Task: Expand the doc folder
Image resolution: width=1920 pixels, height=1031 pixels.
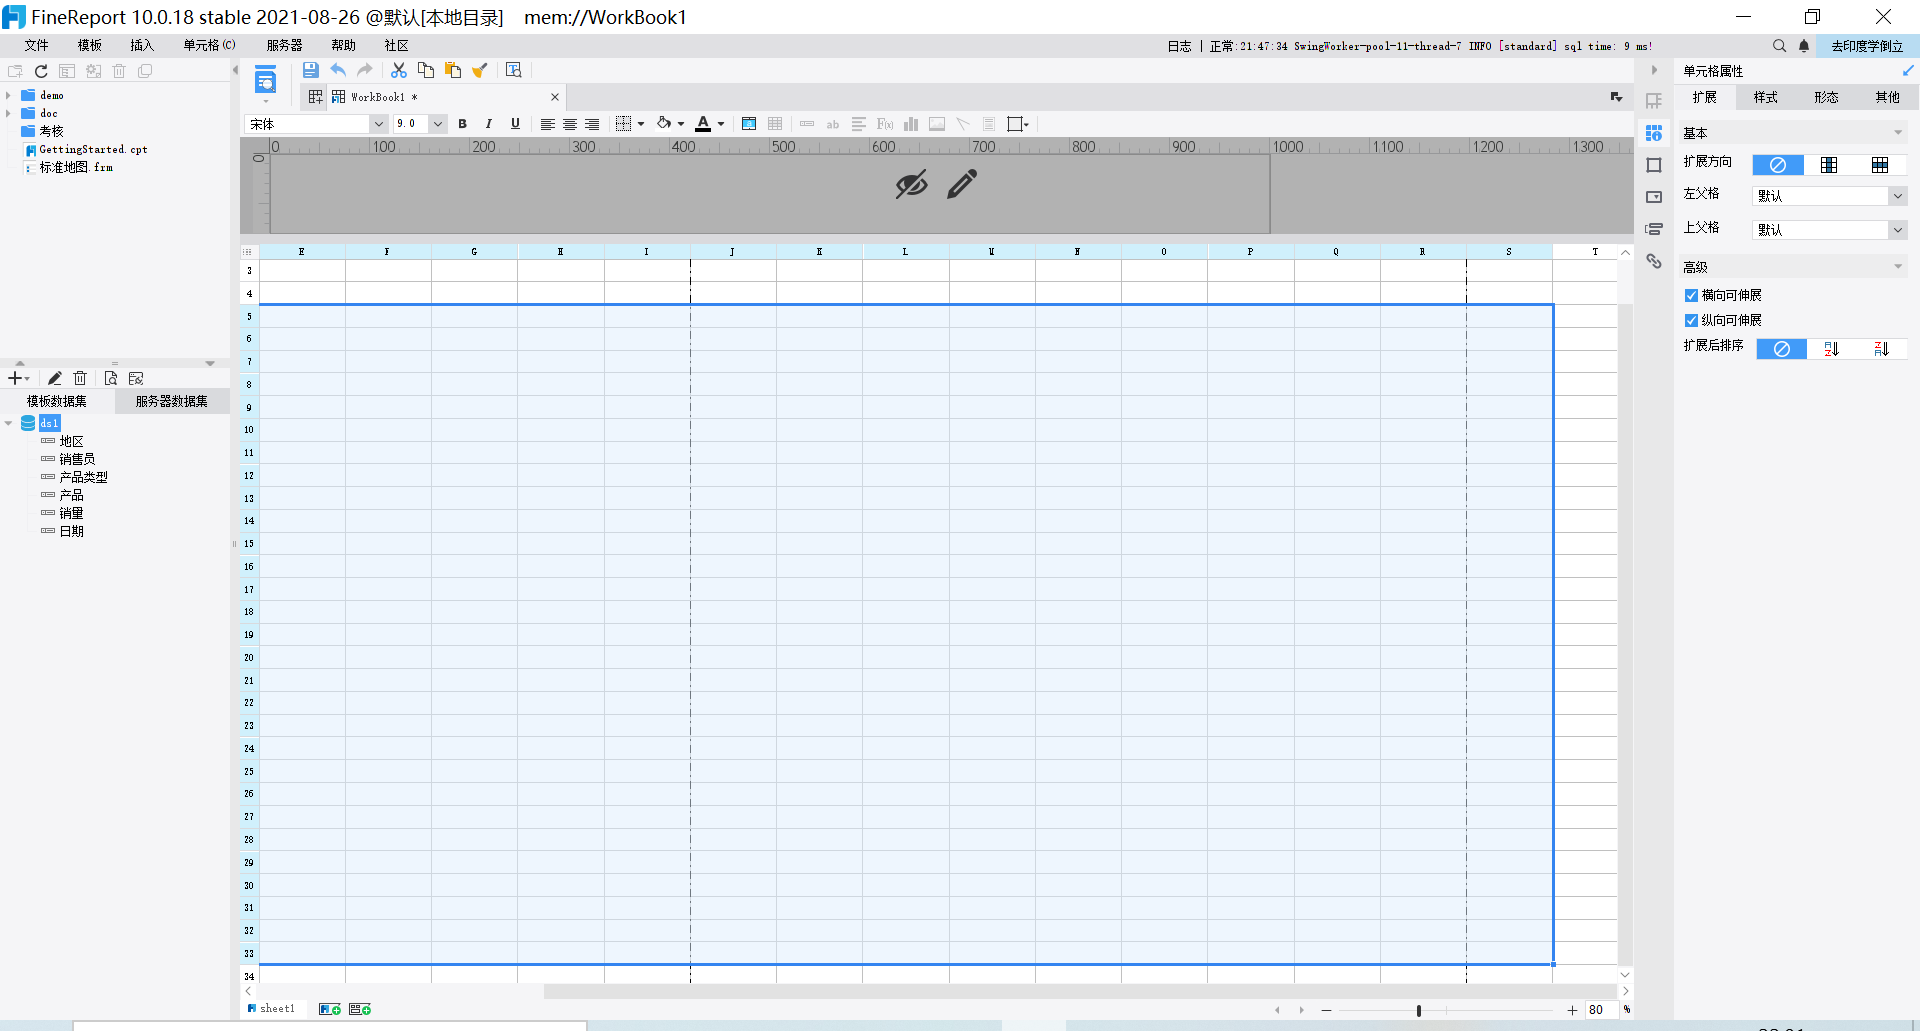Action: pyautogui.click(x=8, y=114)
